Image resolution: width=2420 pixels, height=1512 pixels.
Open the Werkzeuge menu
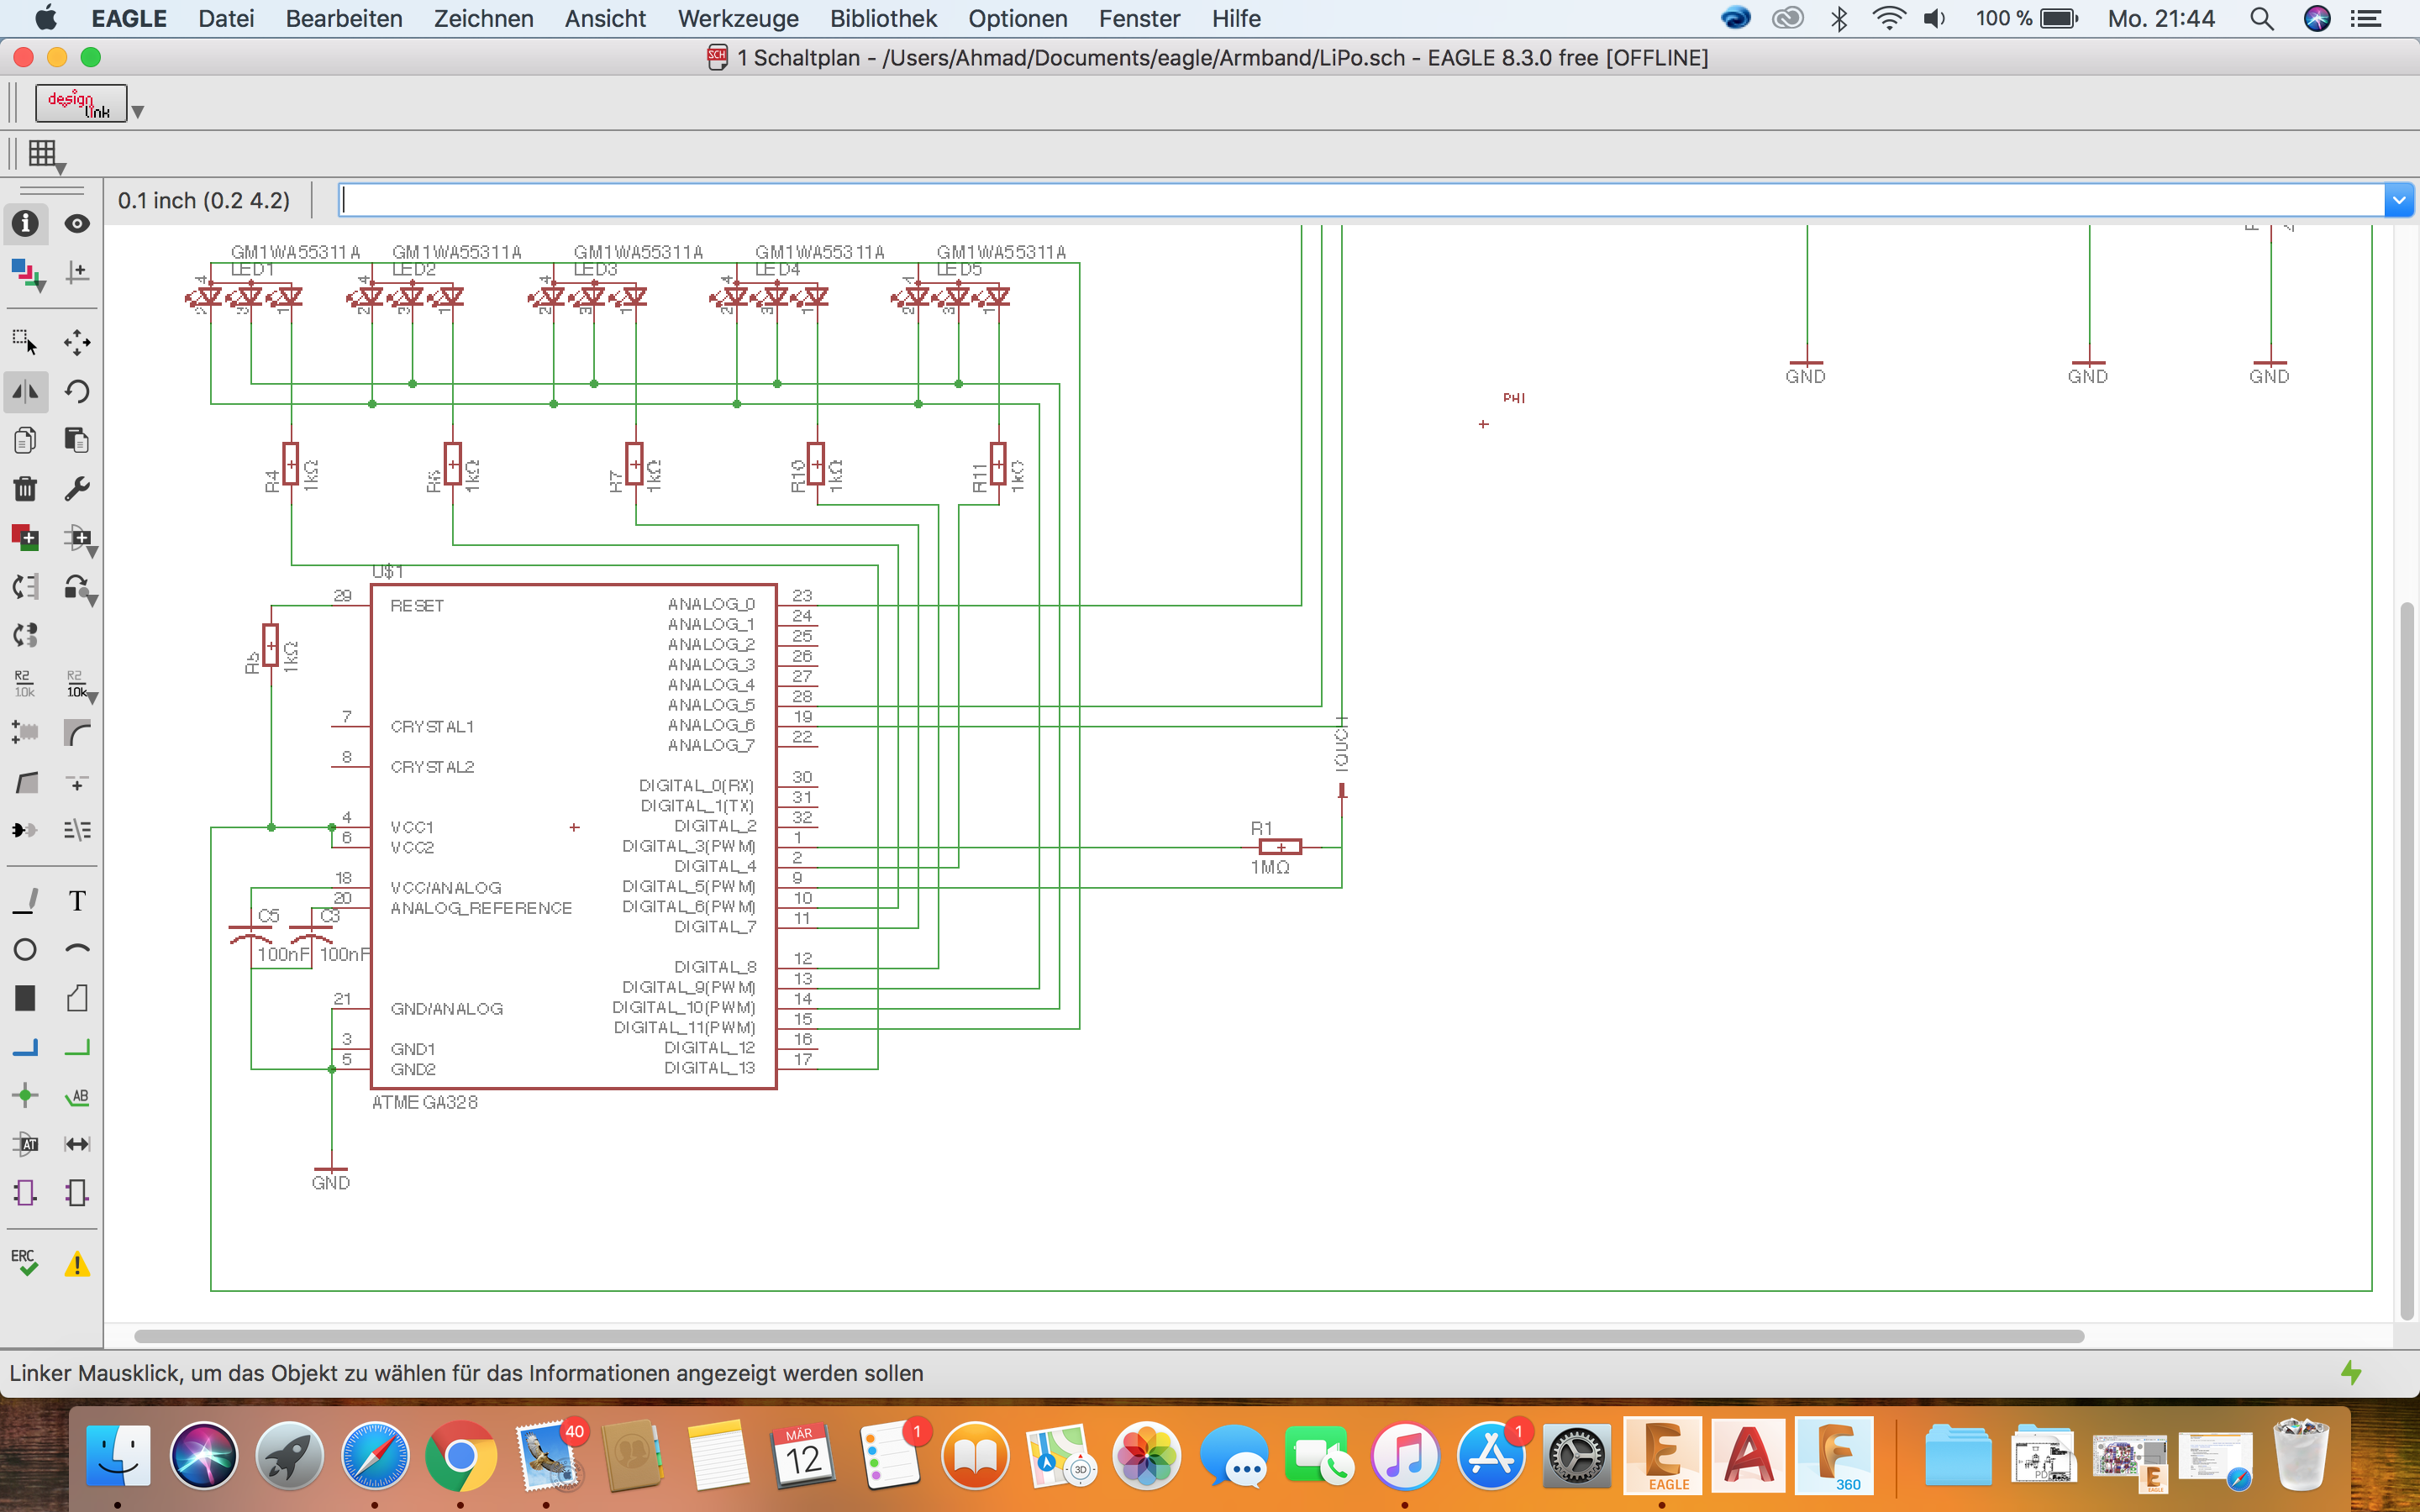(737, 18)
